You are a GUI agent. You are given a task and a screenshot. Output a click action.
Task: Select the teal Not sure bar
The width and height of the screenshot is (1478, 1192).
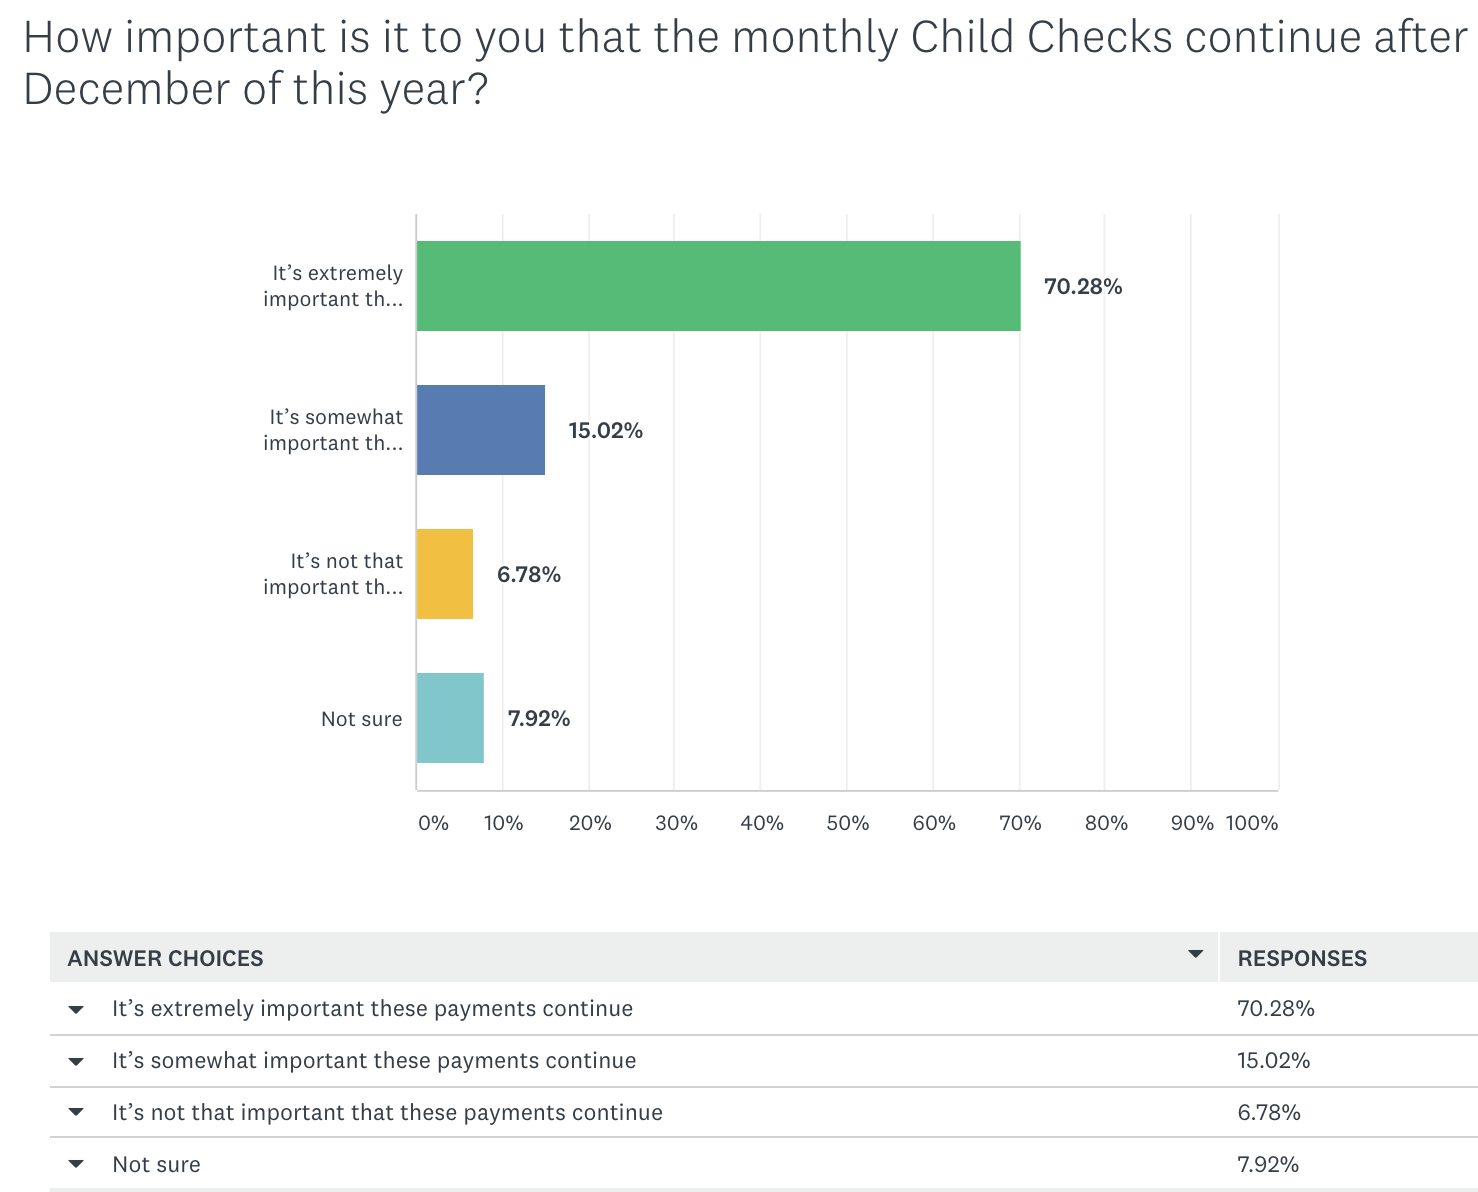click(450, 718)
